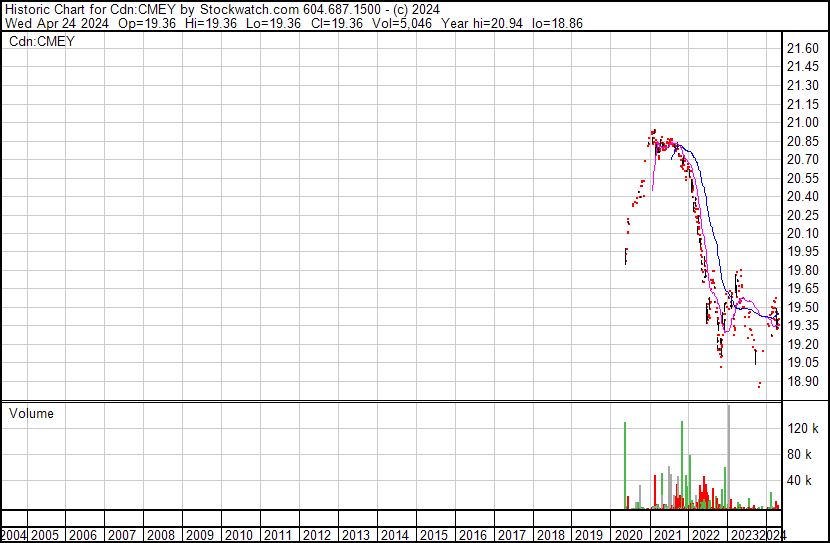Click the 19.20 price axis value
This screenshot has height=543, width=830.
pyautogui.click(x=803, y=344)
